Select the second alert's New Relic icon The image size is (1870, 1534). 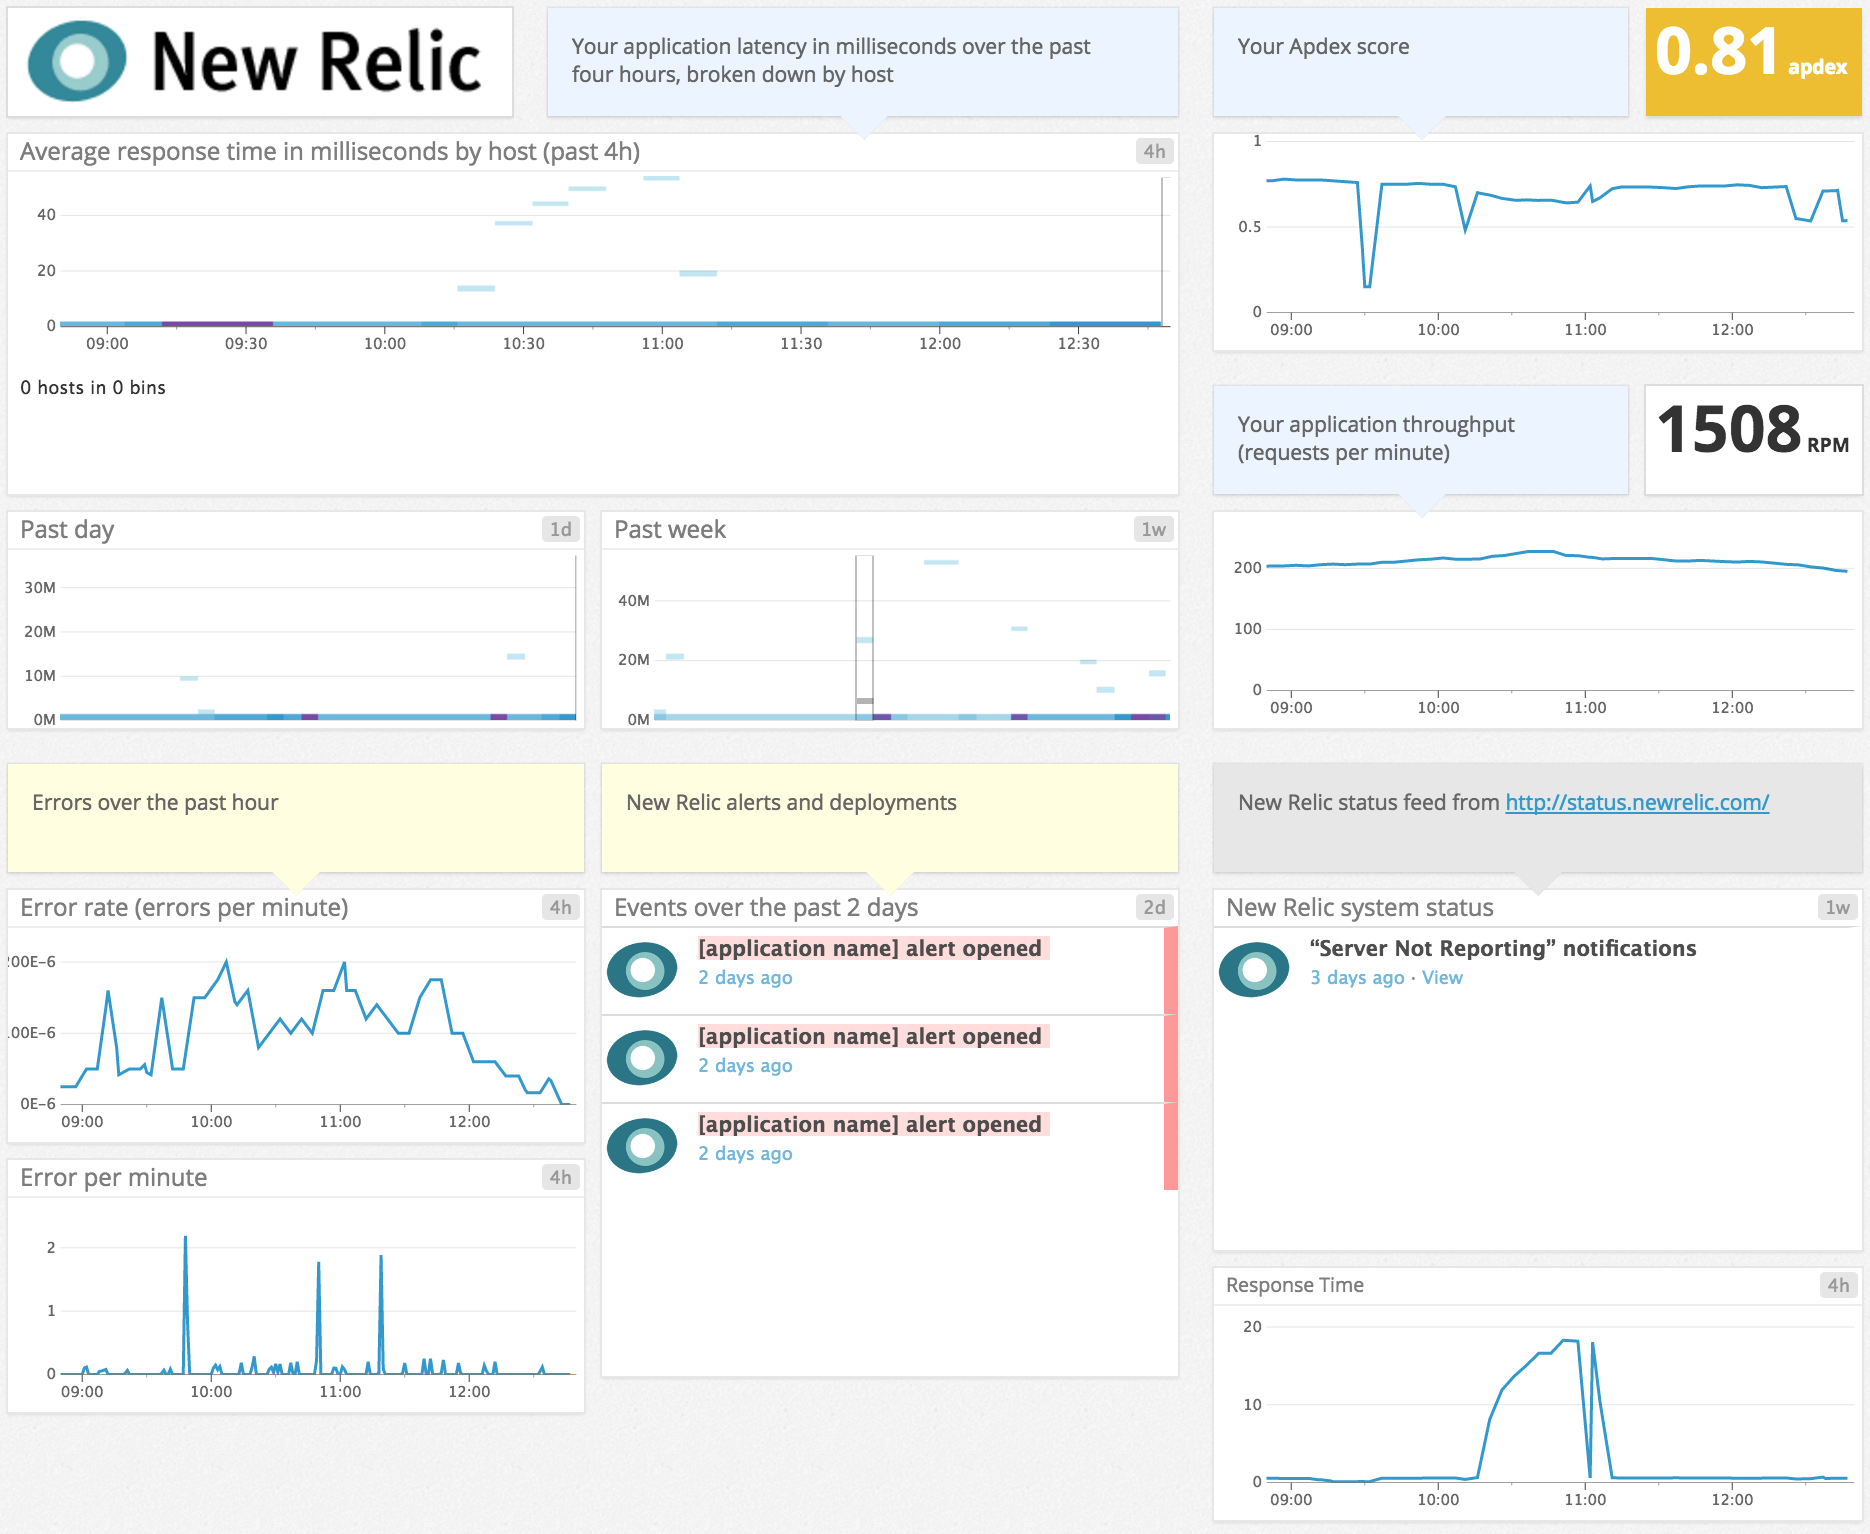pos(642,1056)
